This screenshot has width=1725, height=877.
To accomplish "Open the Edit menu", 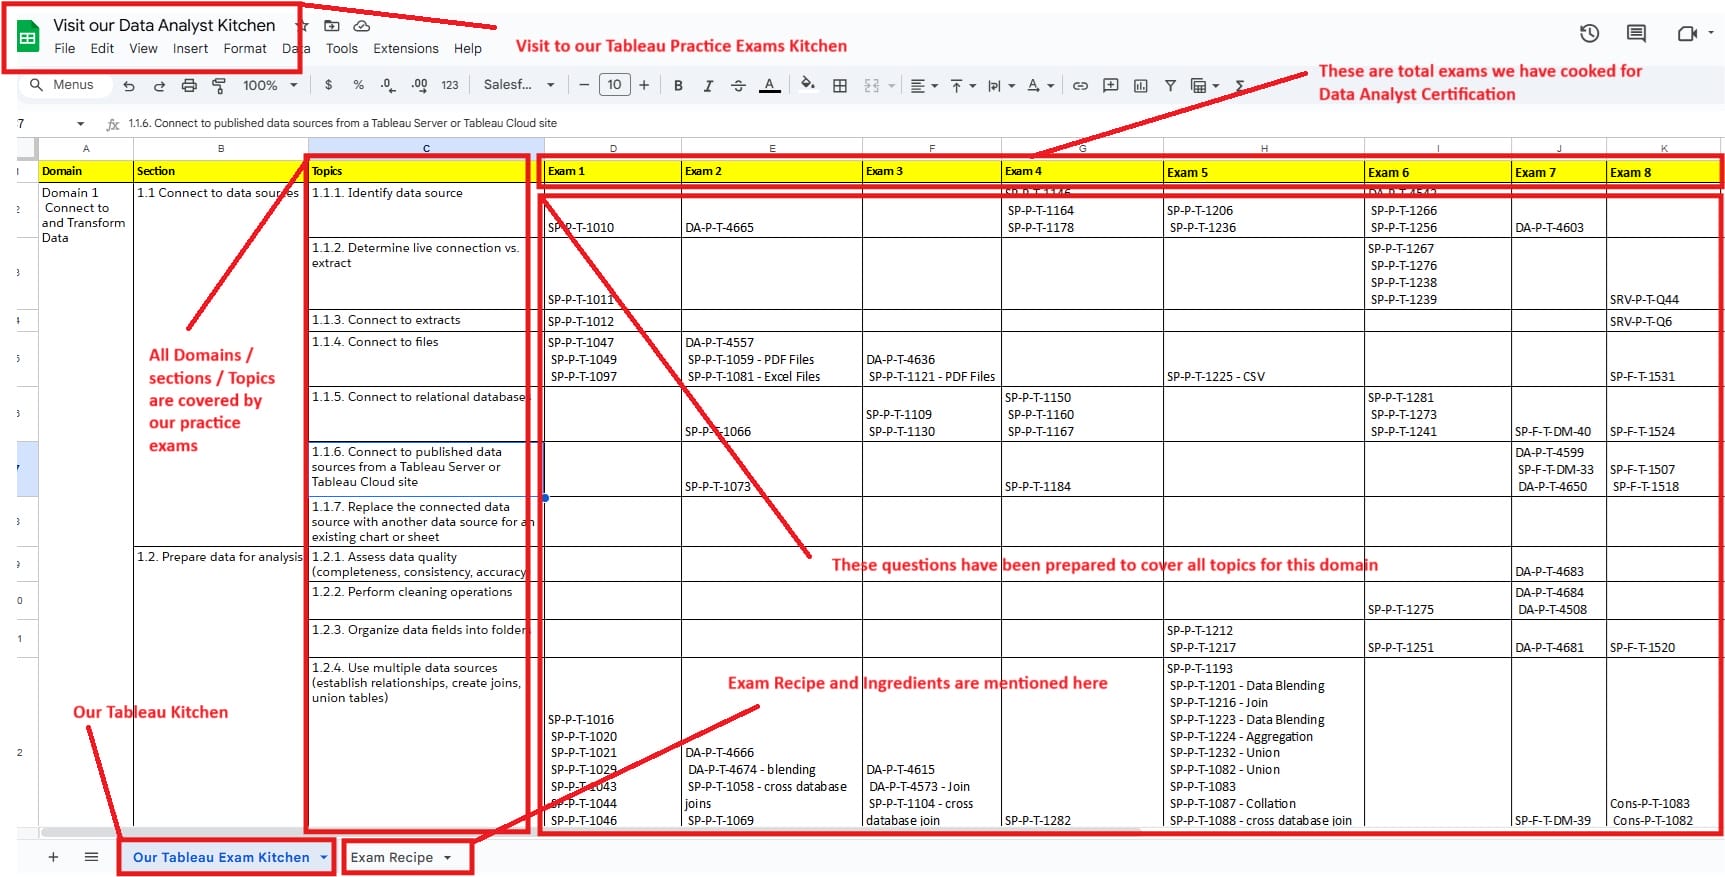I will pos(102,48).
